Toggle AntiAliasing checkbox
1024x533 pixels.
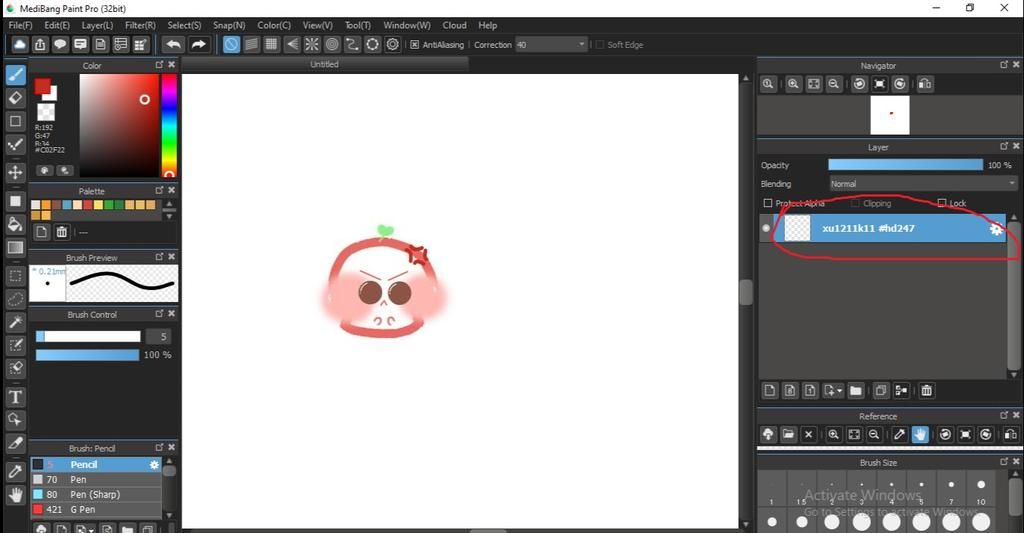414,44
